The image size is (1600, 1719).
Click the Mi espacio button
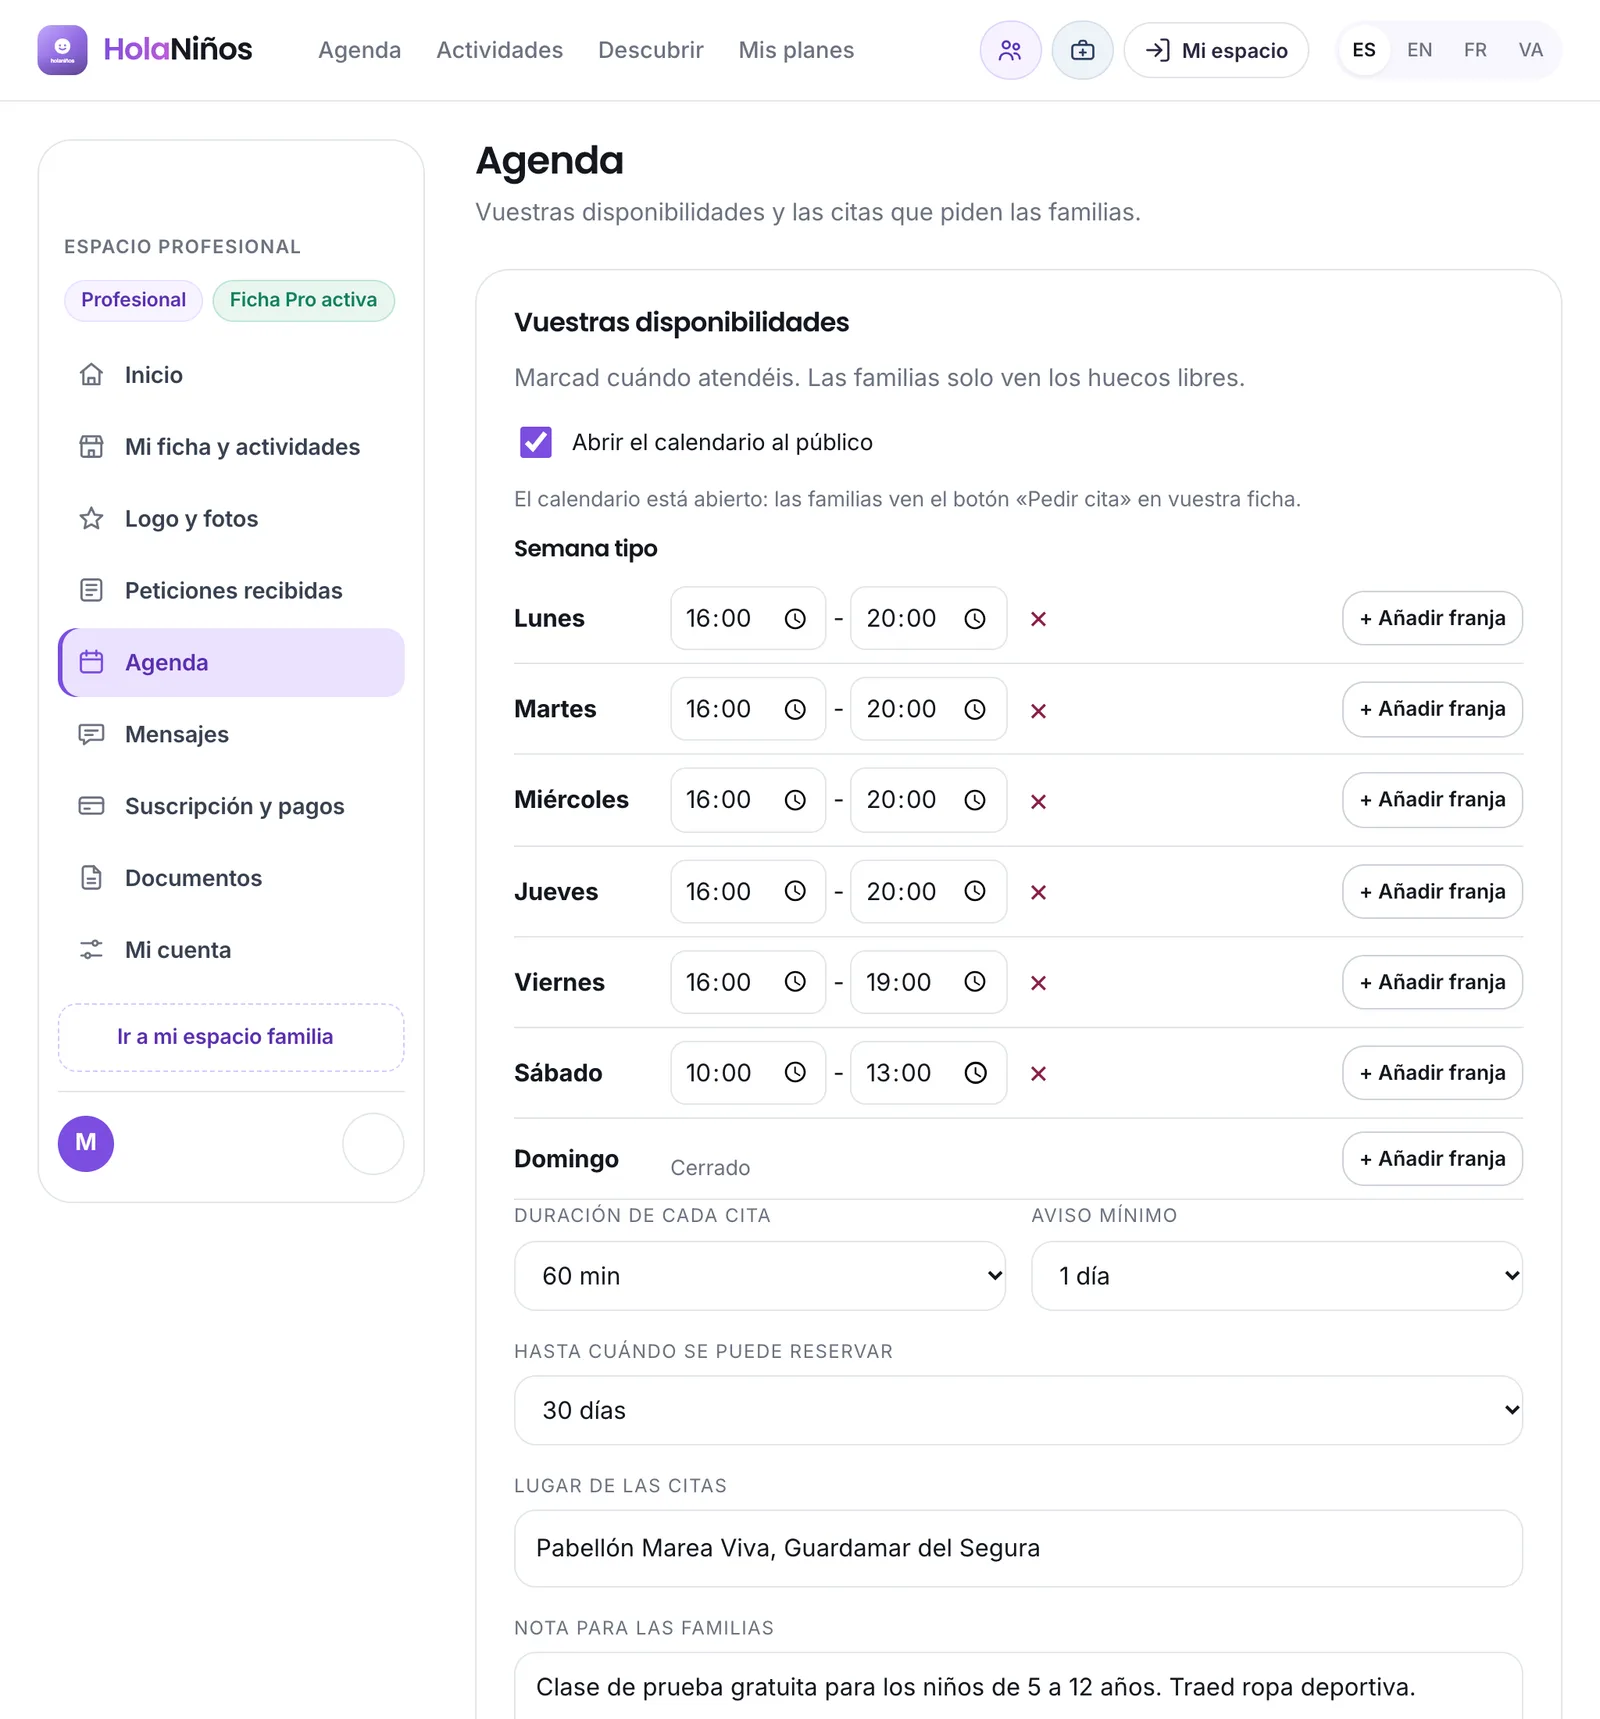click(1216, 50)
